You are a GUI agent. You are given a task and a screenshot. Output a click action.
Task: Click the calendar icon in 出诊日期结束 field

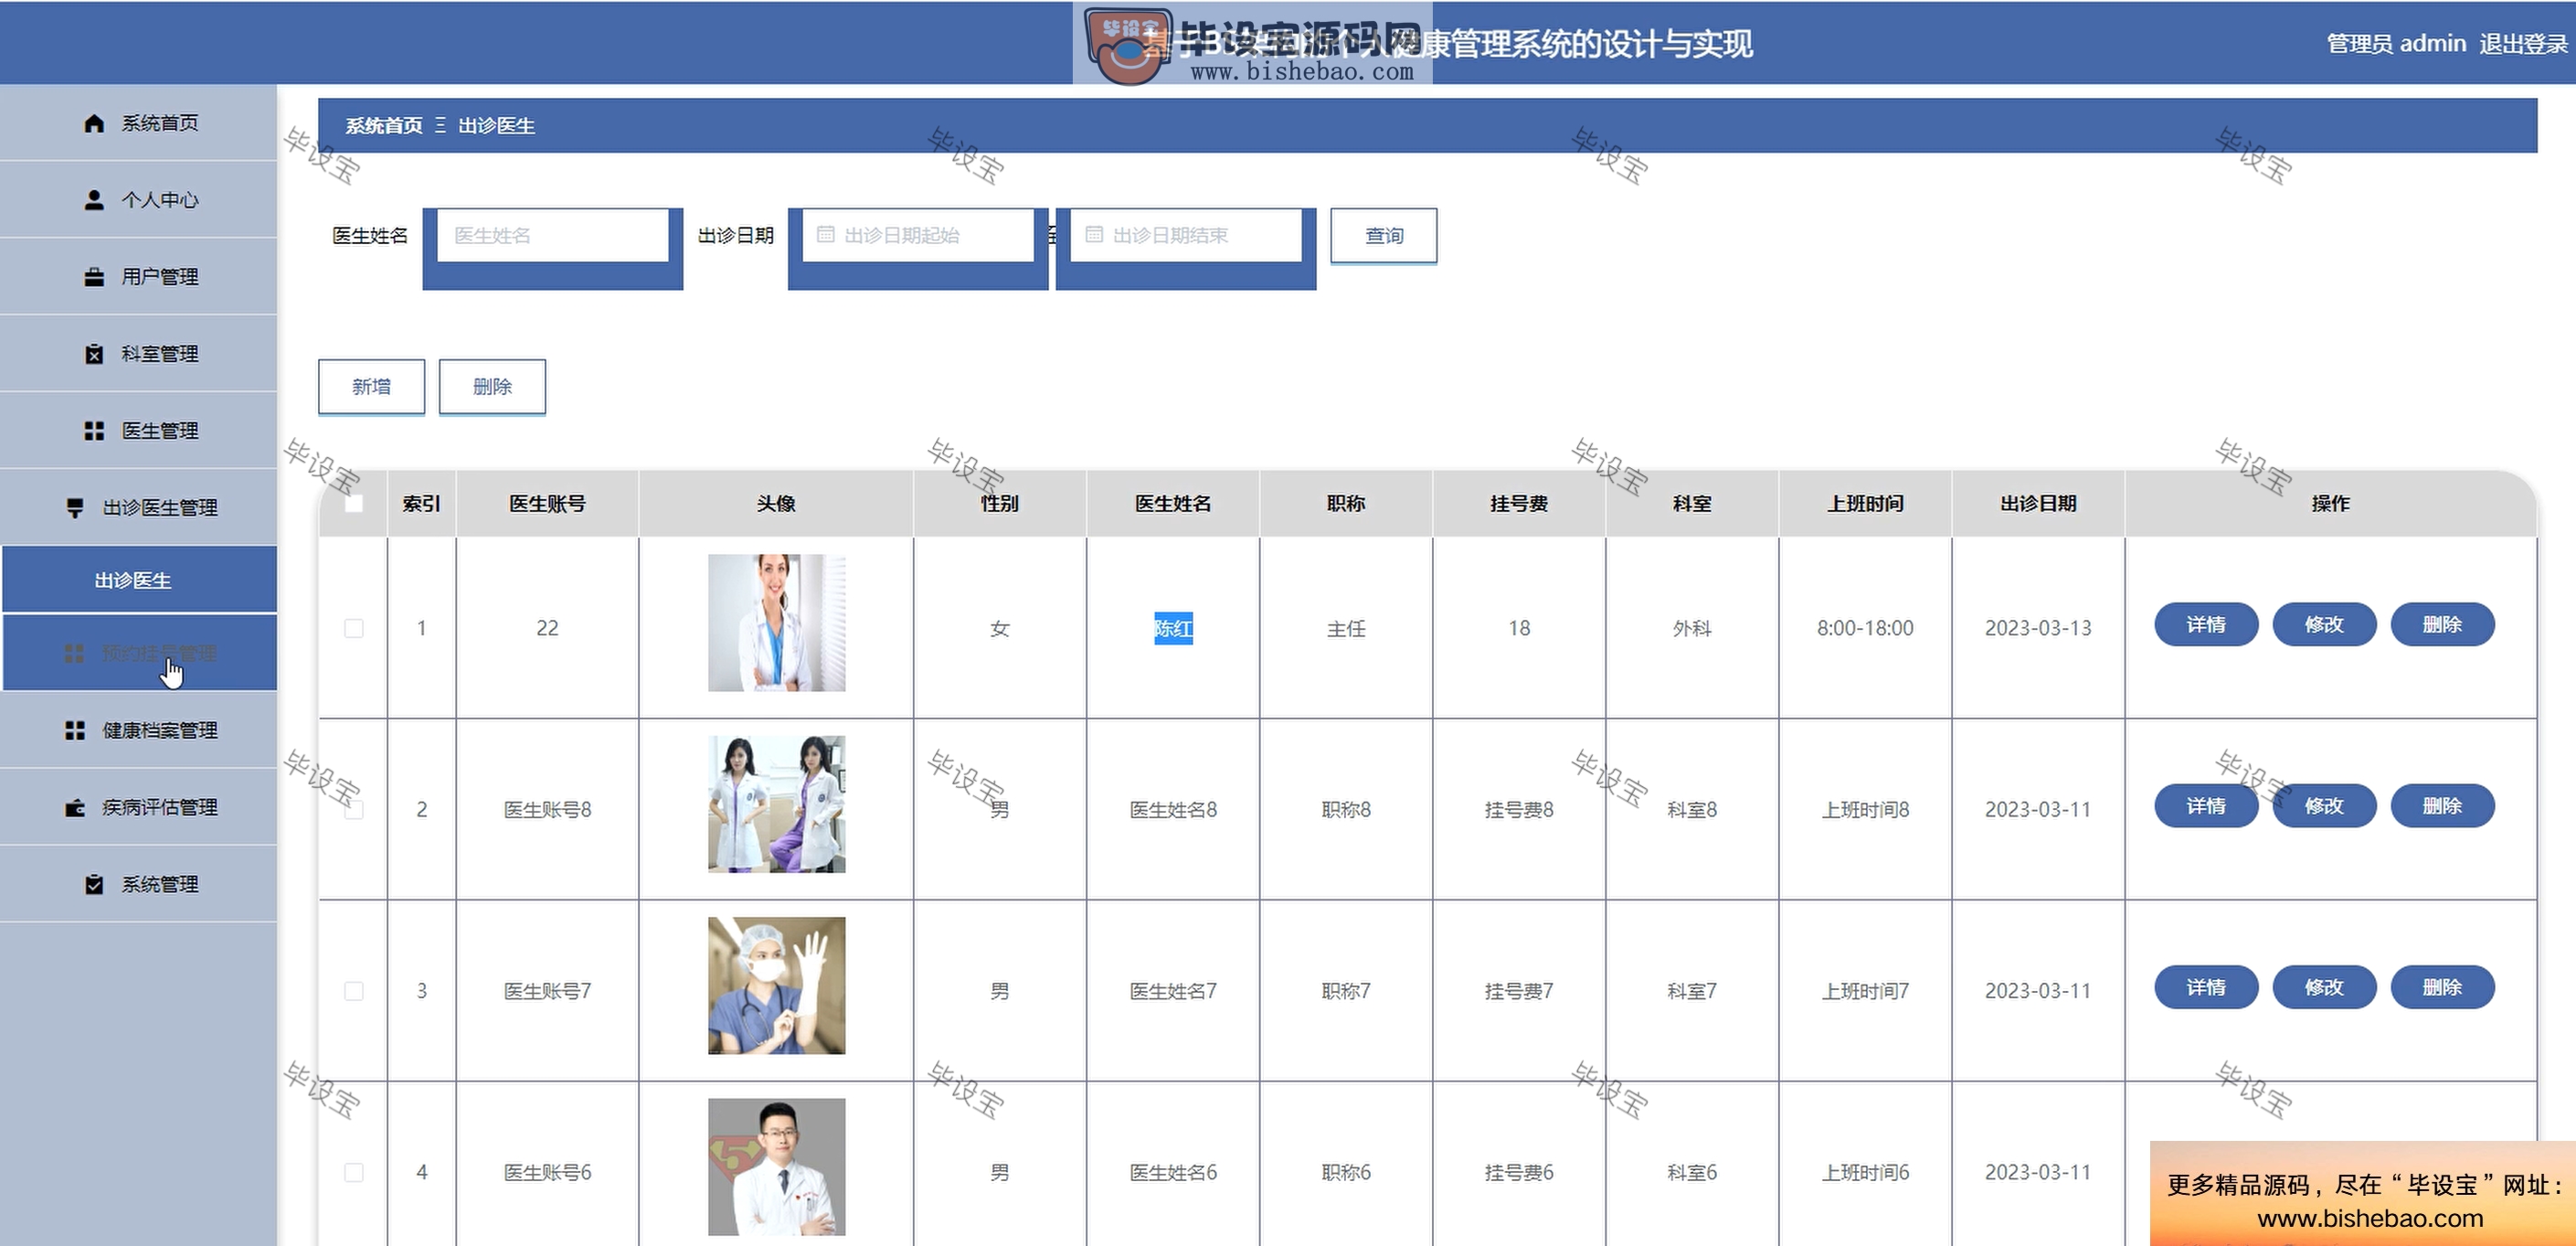pos(1094,235)
